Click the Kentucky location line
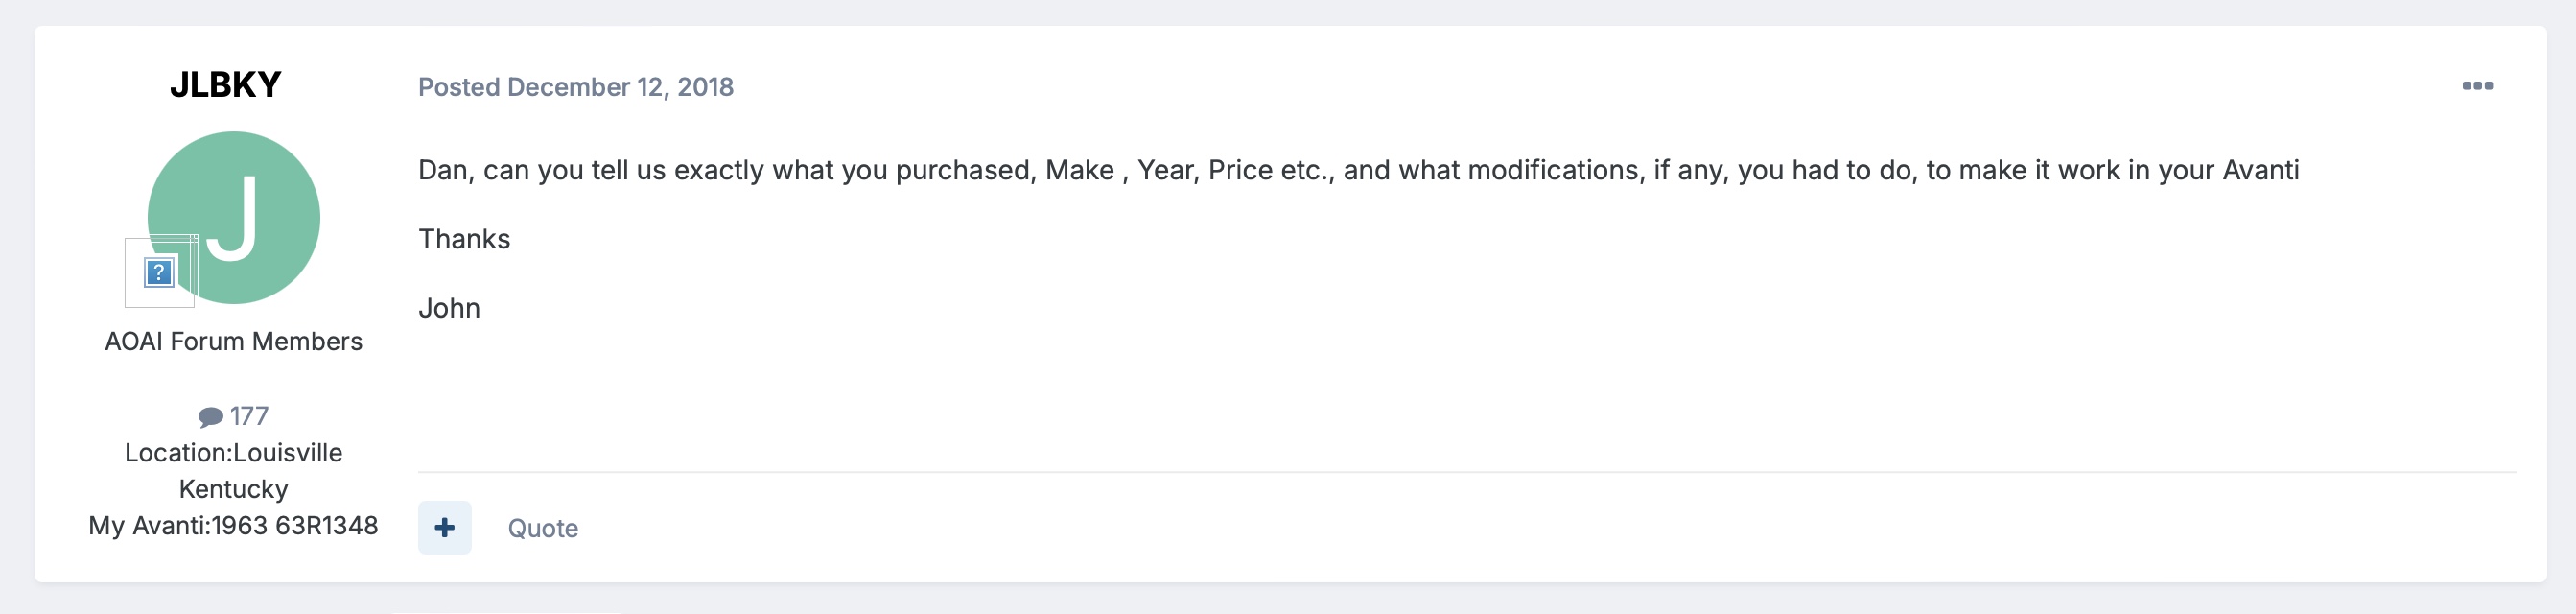 point(233,489)
